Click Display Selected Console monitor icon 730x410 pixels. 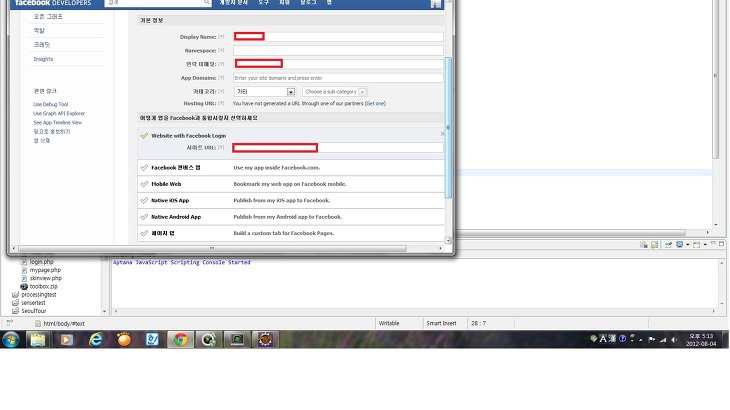click(679, 245)
